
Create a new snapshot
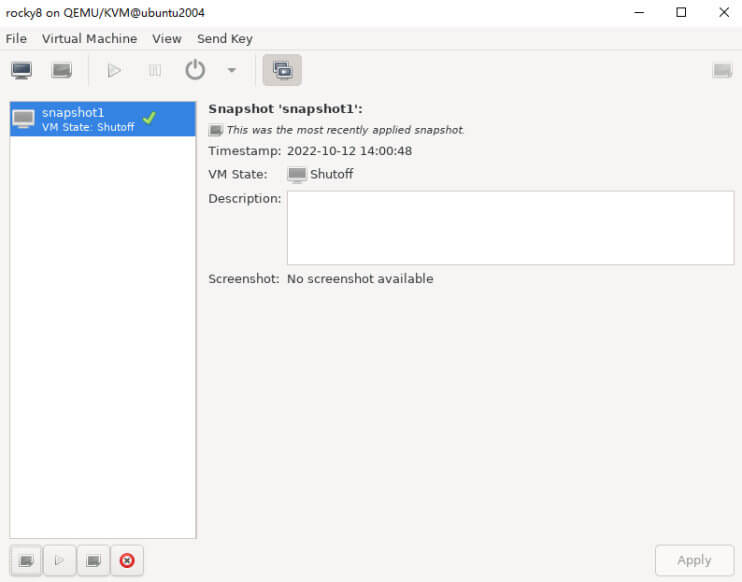click(26, 561)
